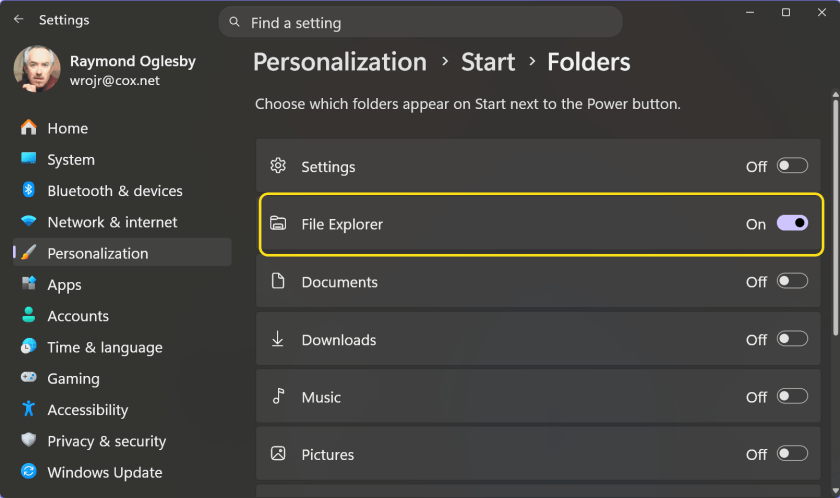Screen dimensions: 840x498
Task: Click the scrollbar up arrow
Action: click(835, 94)
